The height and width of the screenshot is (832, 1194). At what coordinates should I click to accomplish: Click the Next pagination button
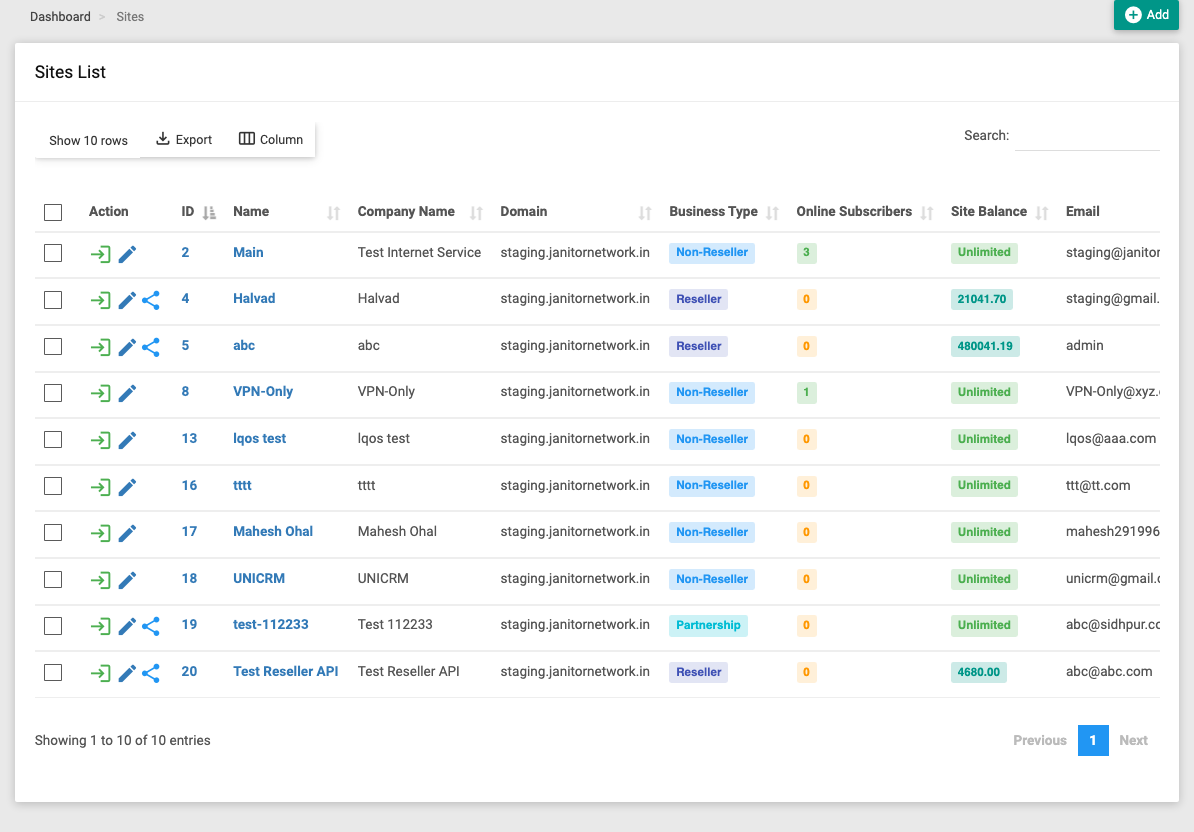(x=1133, y=741)
